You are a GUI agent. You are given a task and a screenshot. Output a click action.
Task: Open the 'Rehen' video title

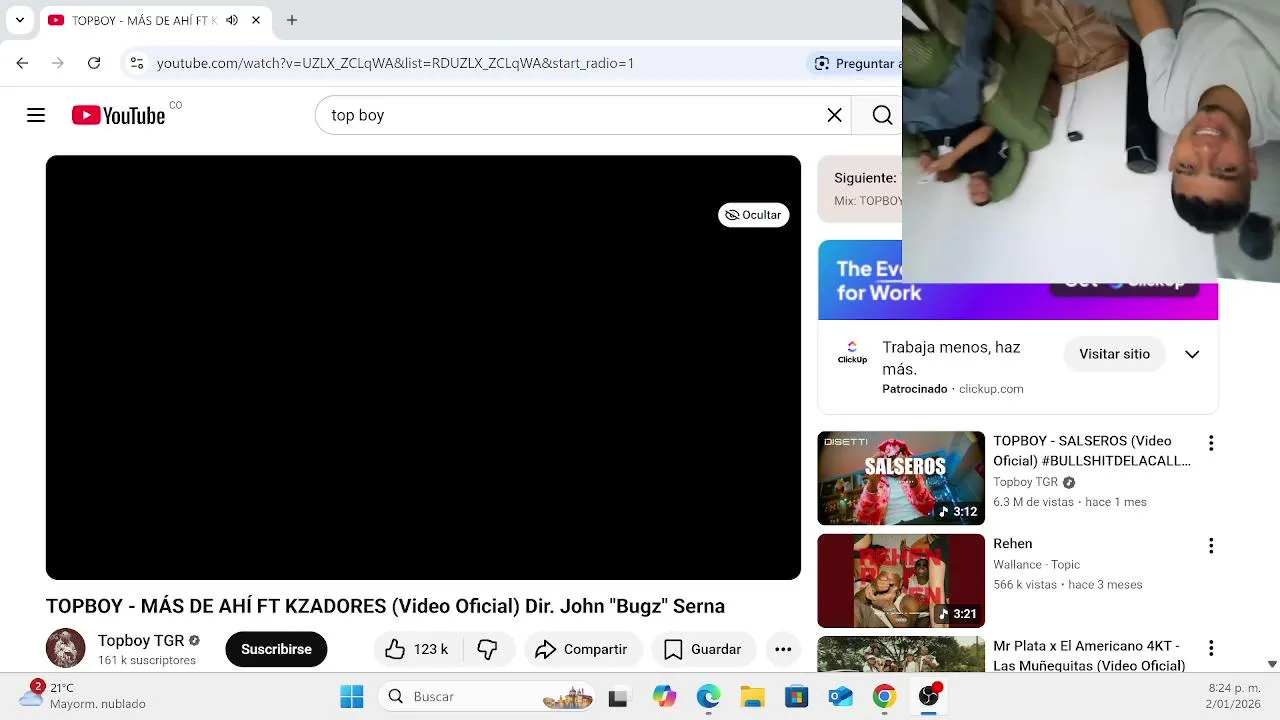pyautogui.click(x=1012, y=544)
